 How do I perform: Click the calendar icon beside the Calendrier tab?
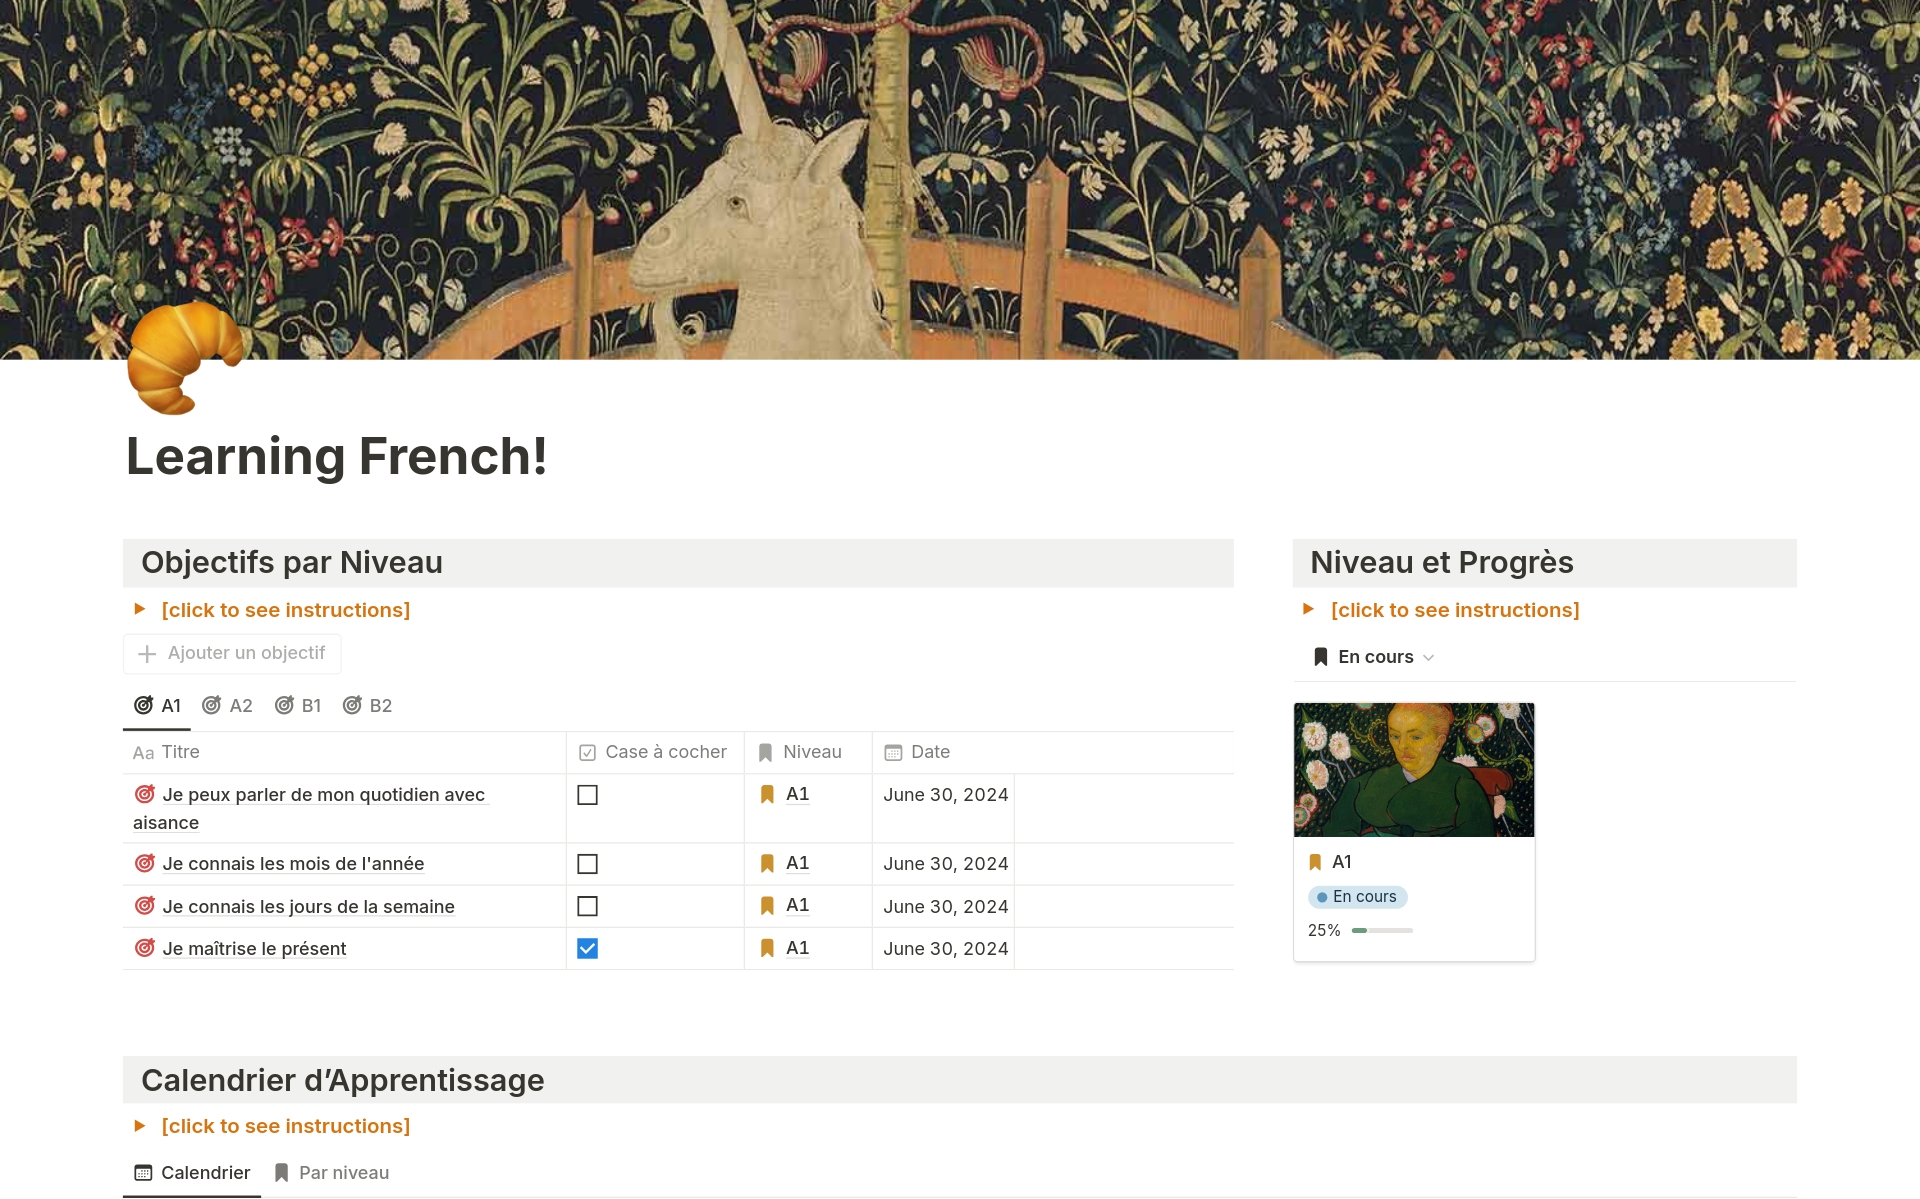(143, 1172)
